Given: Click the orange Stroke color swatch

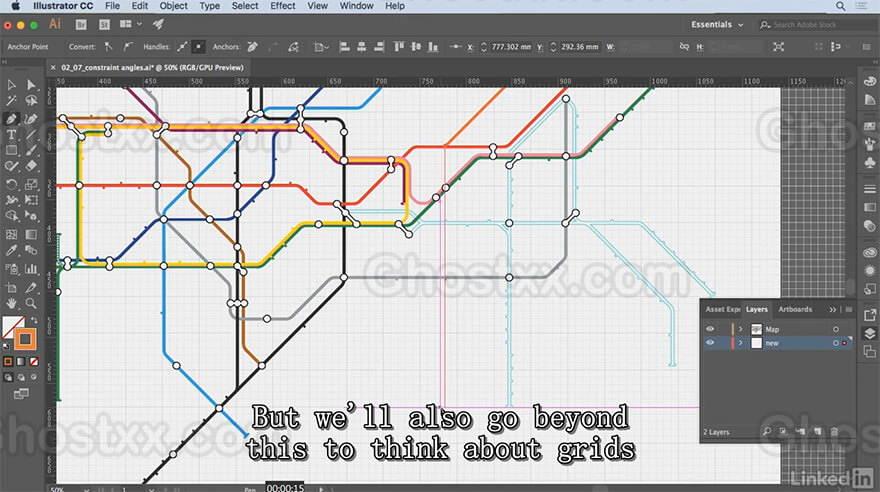Looking at the screenshot, I should [x=25, y=339].
